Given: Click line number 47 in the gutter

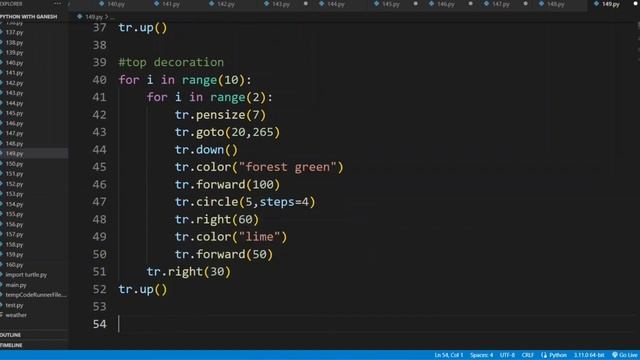Looking at the screenshot, I should (99, 202).
